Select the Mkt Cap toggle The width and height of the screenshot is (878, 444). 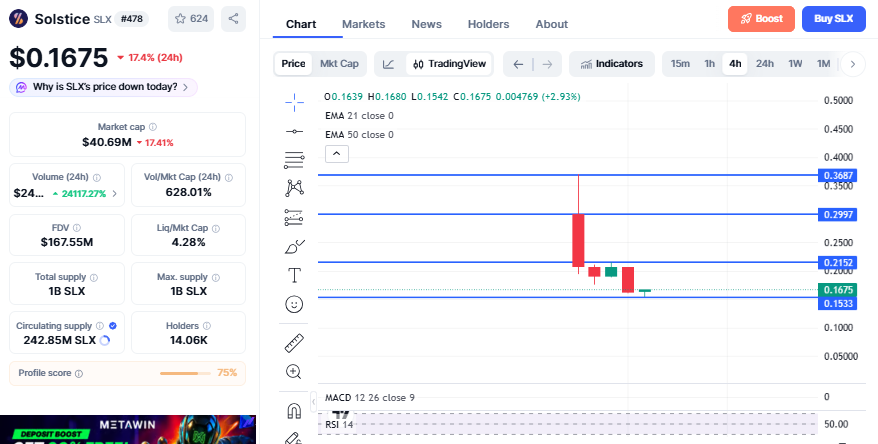pos(339,64)
